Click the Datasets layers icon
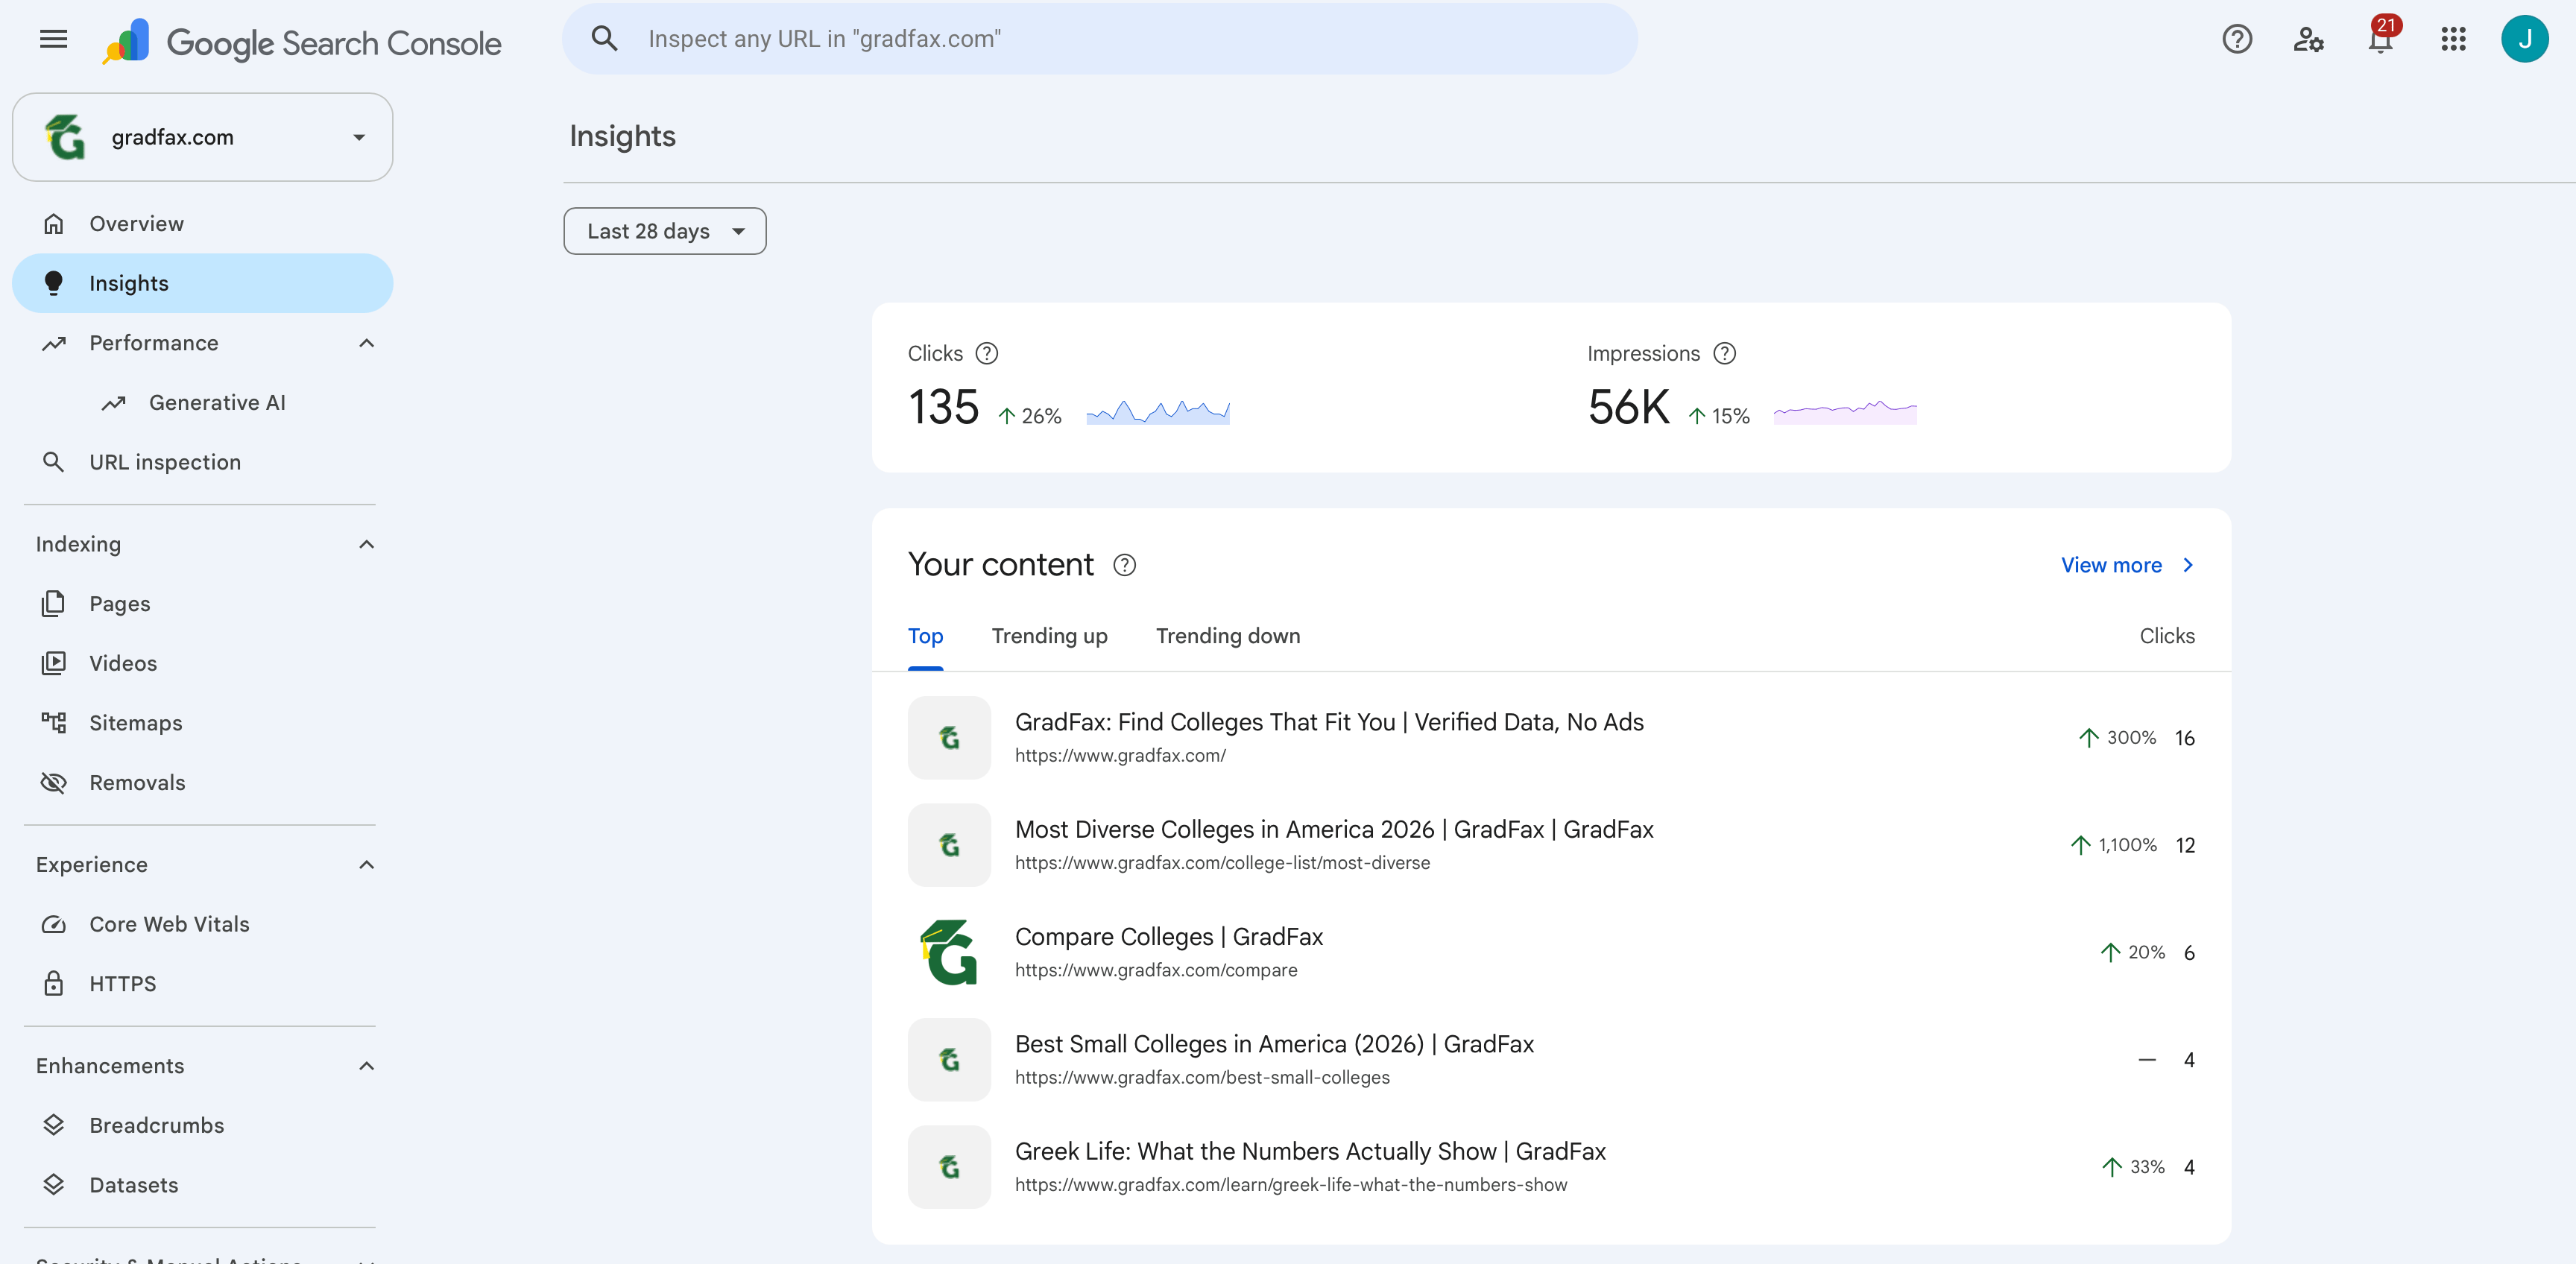 point(54,1184)
